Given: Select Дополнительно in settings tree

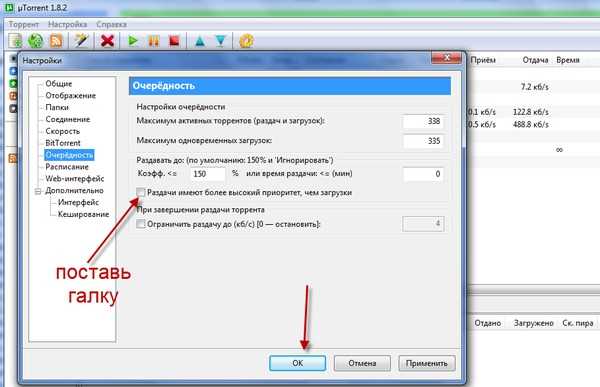Looking at the screenshot, I should (x=74, y=191).
